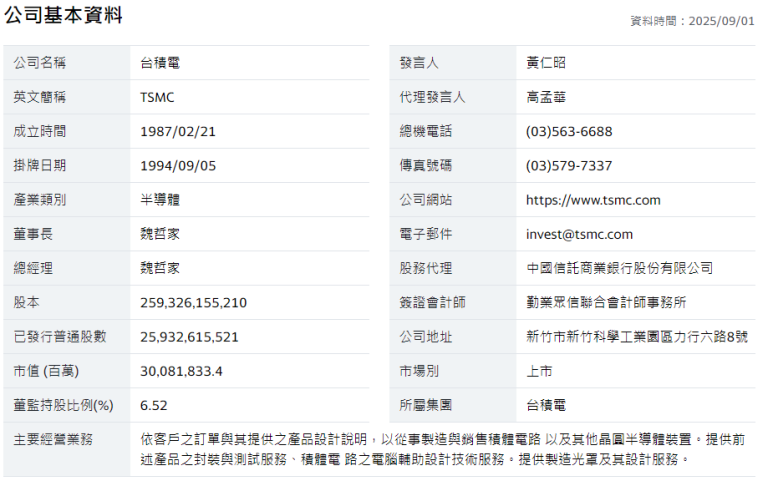Select the market cap 30,081,833.4
The image size is (768, 481).
pyautogui.click(x=181, y=371)
